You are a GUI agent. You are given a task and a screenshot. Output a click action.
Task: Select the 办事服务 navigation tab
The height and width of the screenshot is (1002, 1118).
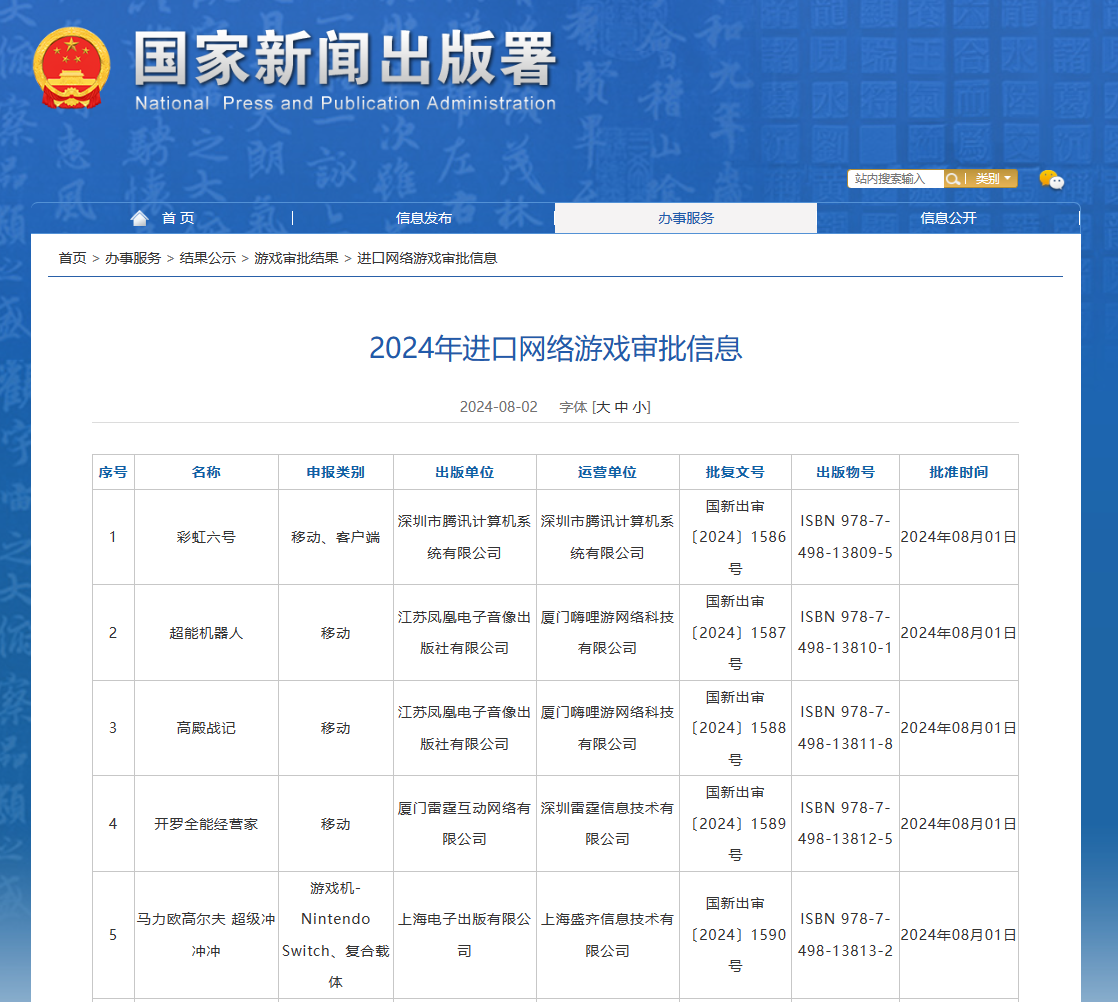pos(686,218)
